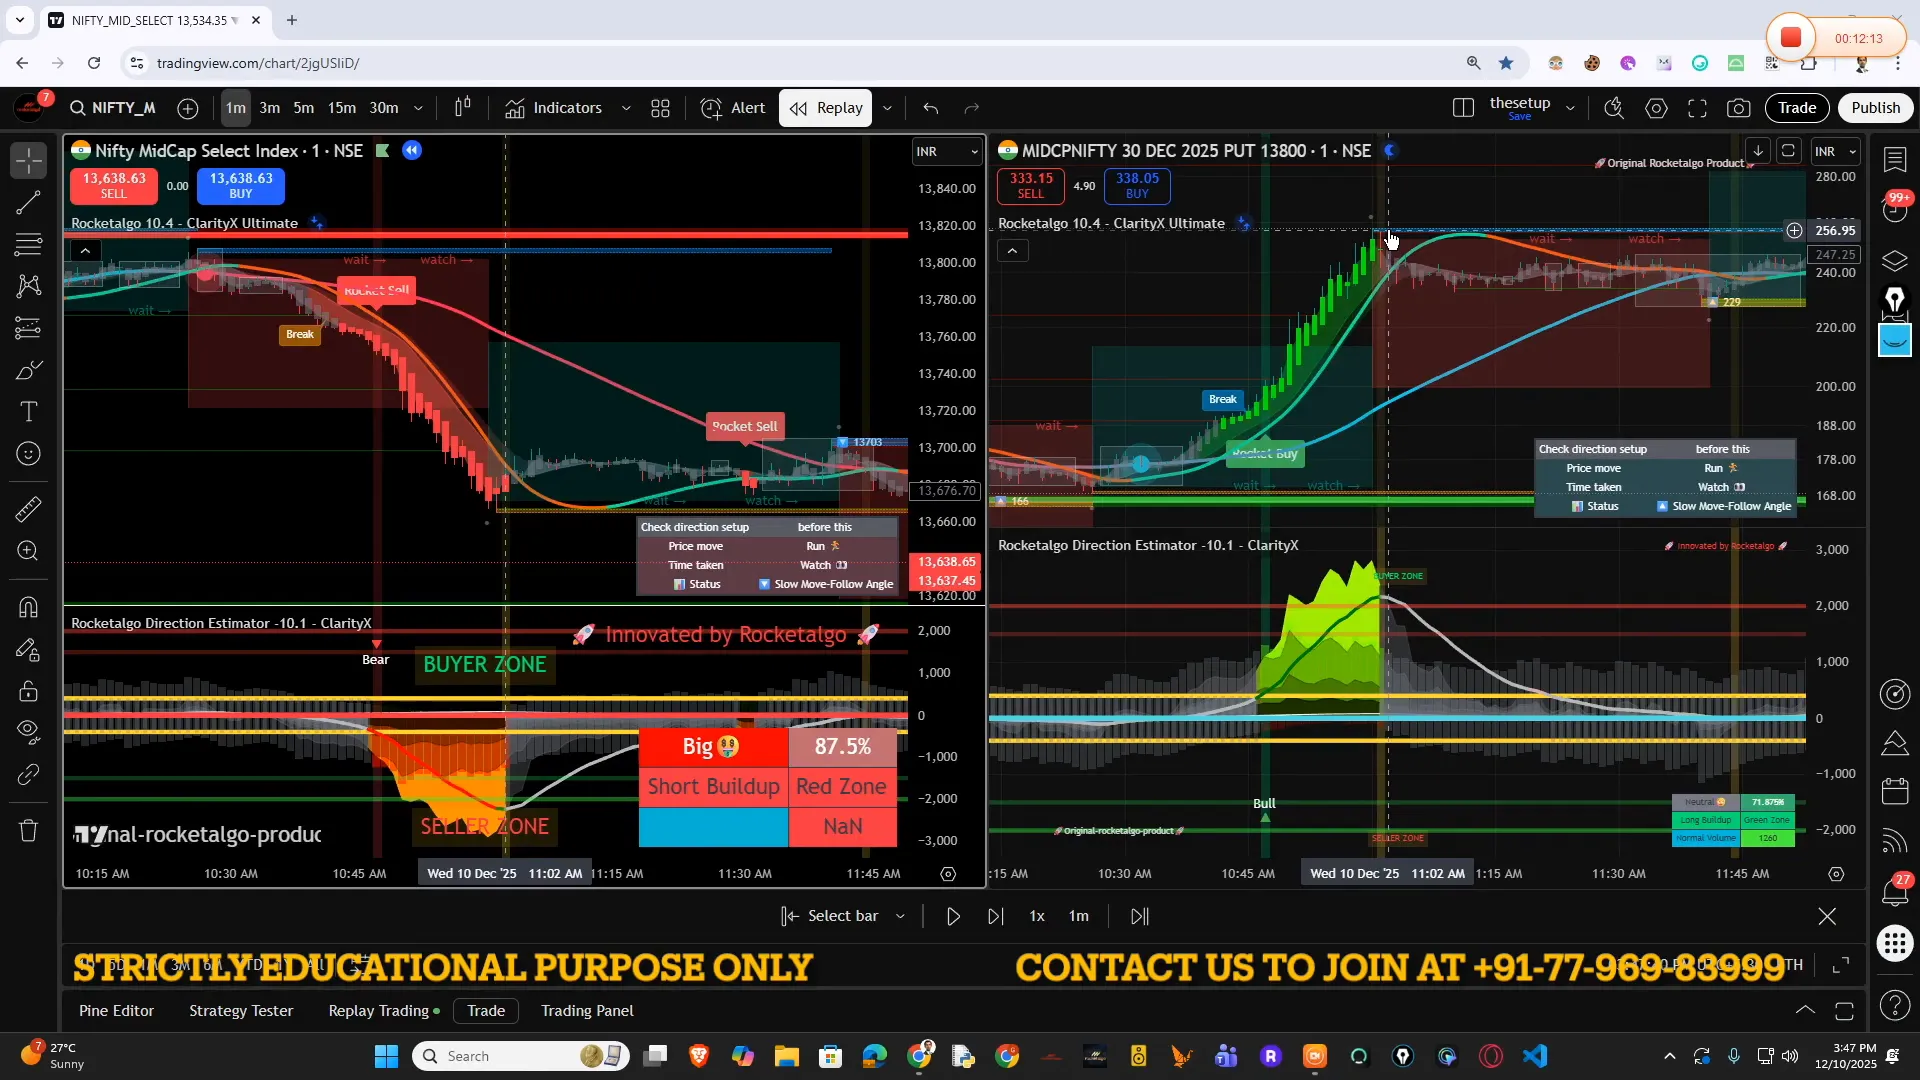
Task: Open the interval dropdown next to 30m
Action: [417, 108]
